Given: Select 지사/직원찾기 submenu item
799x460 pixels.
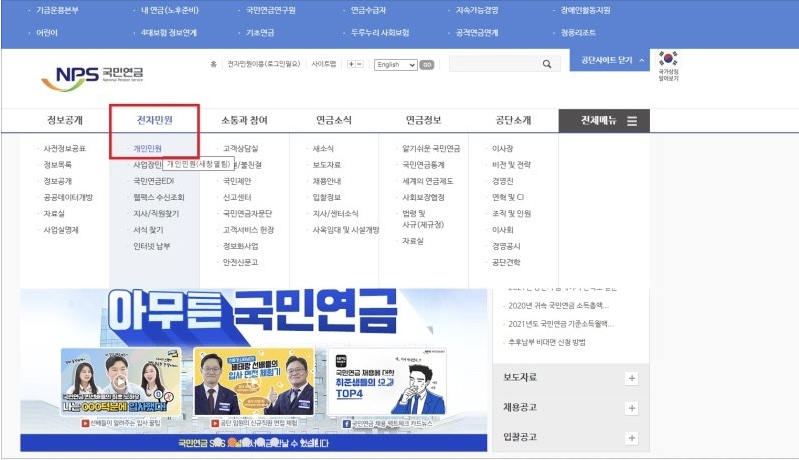Looking at the screenshot, I should [156, 213].
